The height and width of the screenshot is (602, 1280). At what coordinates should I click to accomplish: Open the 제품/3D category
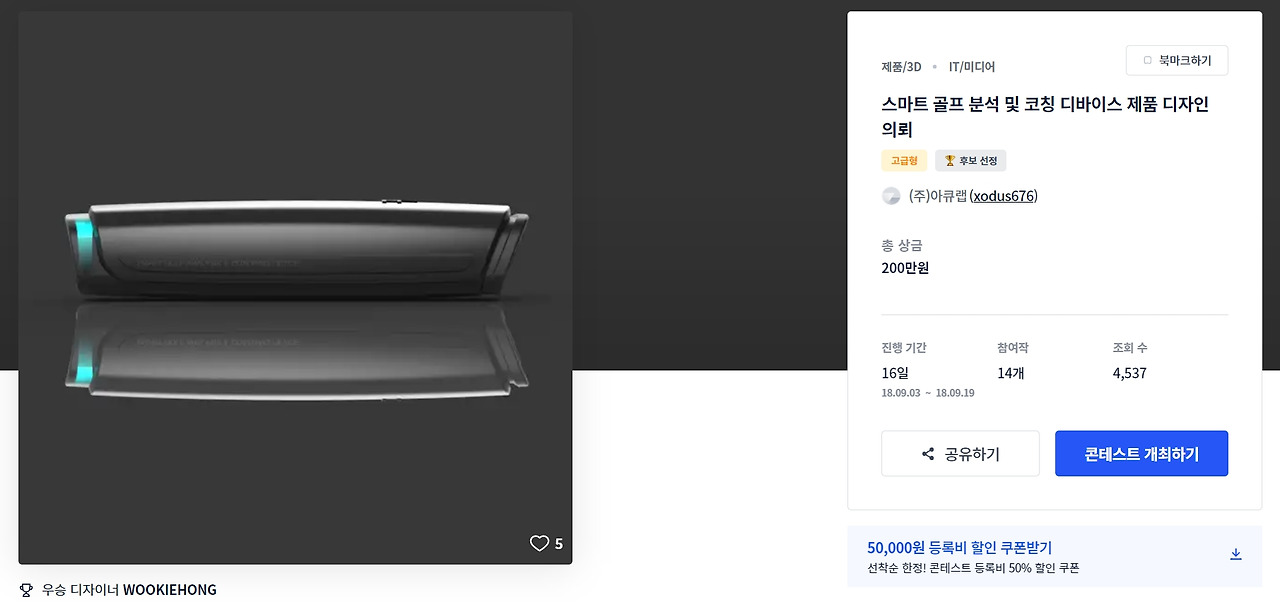coord(901,67)
